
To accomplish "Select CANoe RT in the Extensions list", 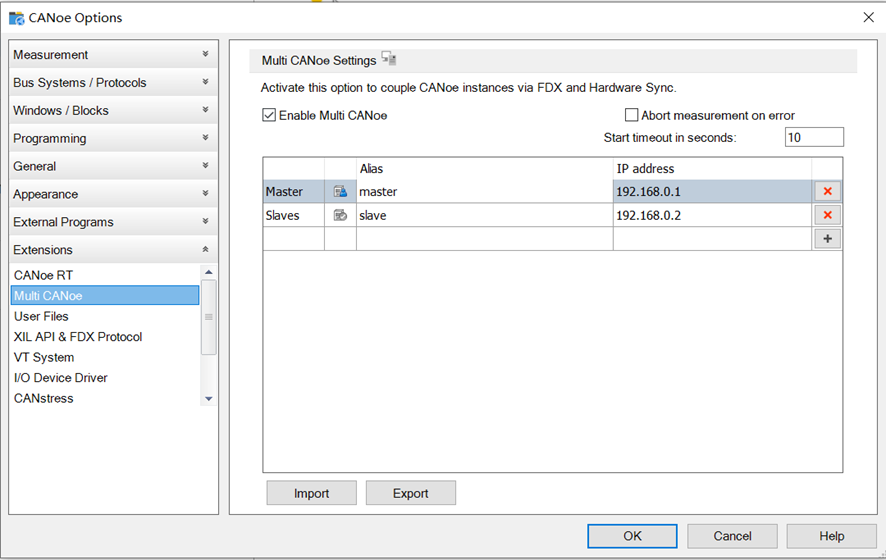I will 105,275.
